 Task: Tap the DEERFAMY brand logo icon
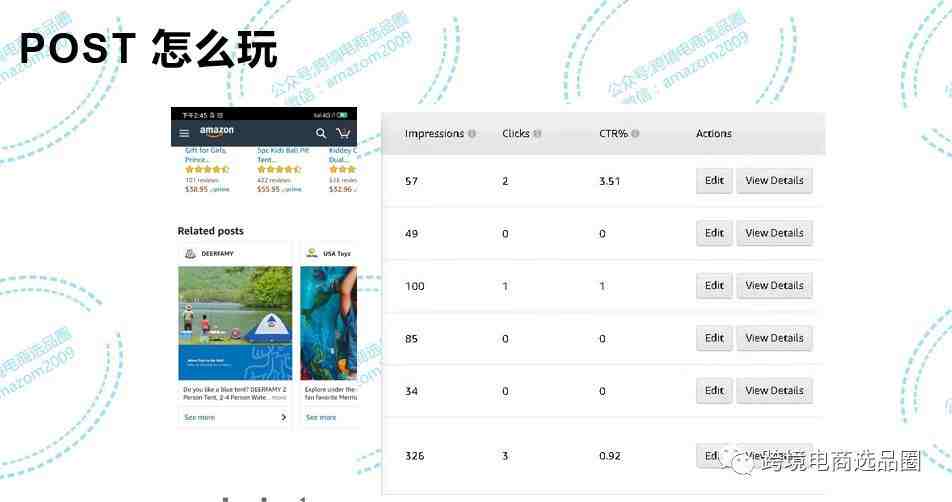click(x=190, y=254)
